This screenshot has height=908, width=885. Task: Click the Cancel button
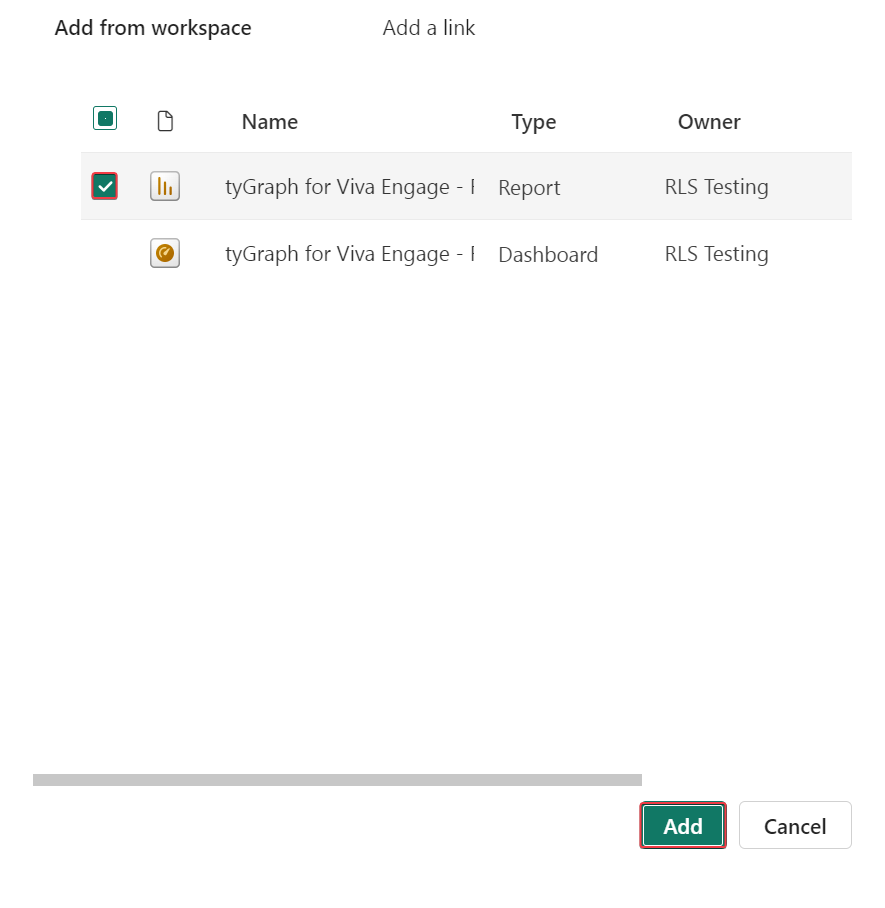click(794, 825)
